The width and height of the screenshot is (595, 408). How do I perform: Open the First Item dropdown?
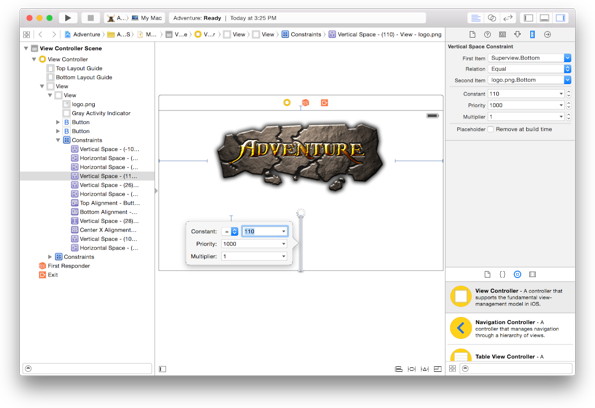click(x=529, y=58)
